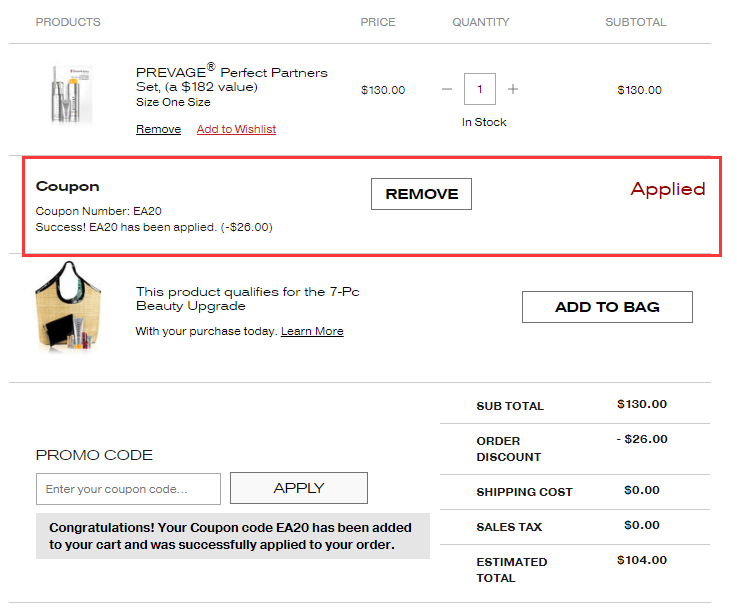Click the ORDER DISCOUNT value
The height and width of the screenshot is (611, 737).
pyautogui.click(x=642, y=439)
